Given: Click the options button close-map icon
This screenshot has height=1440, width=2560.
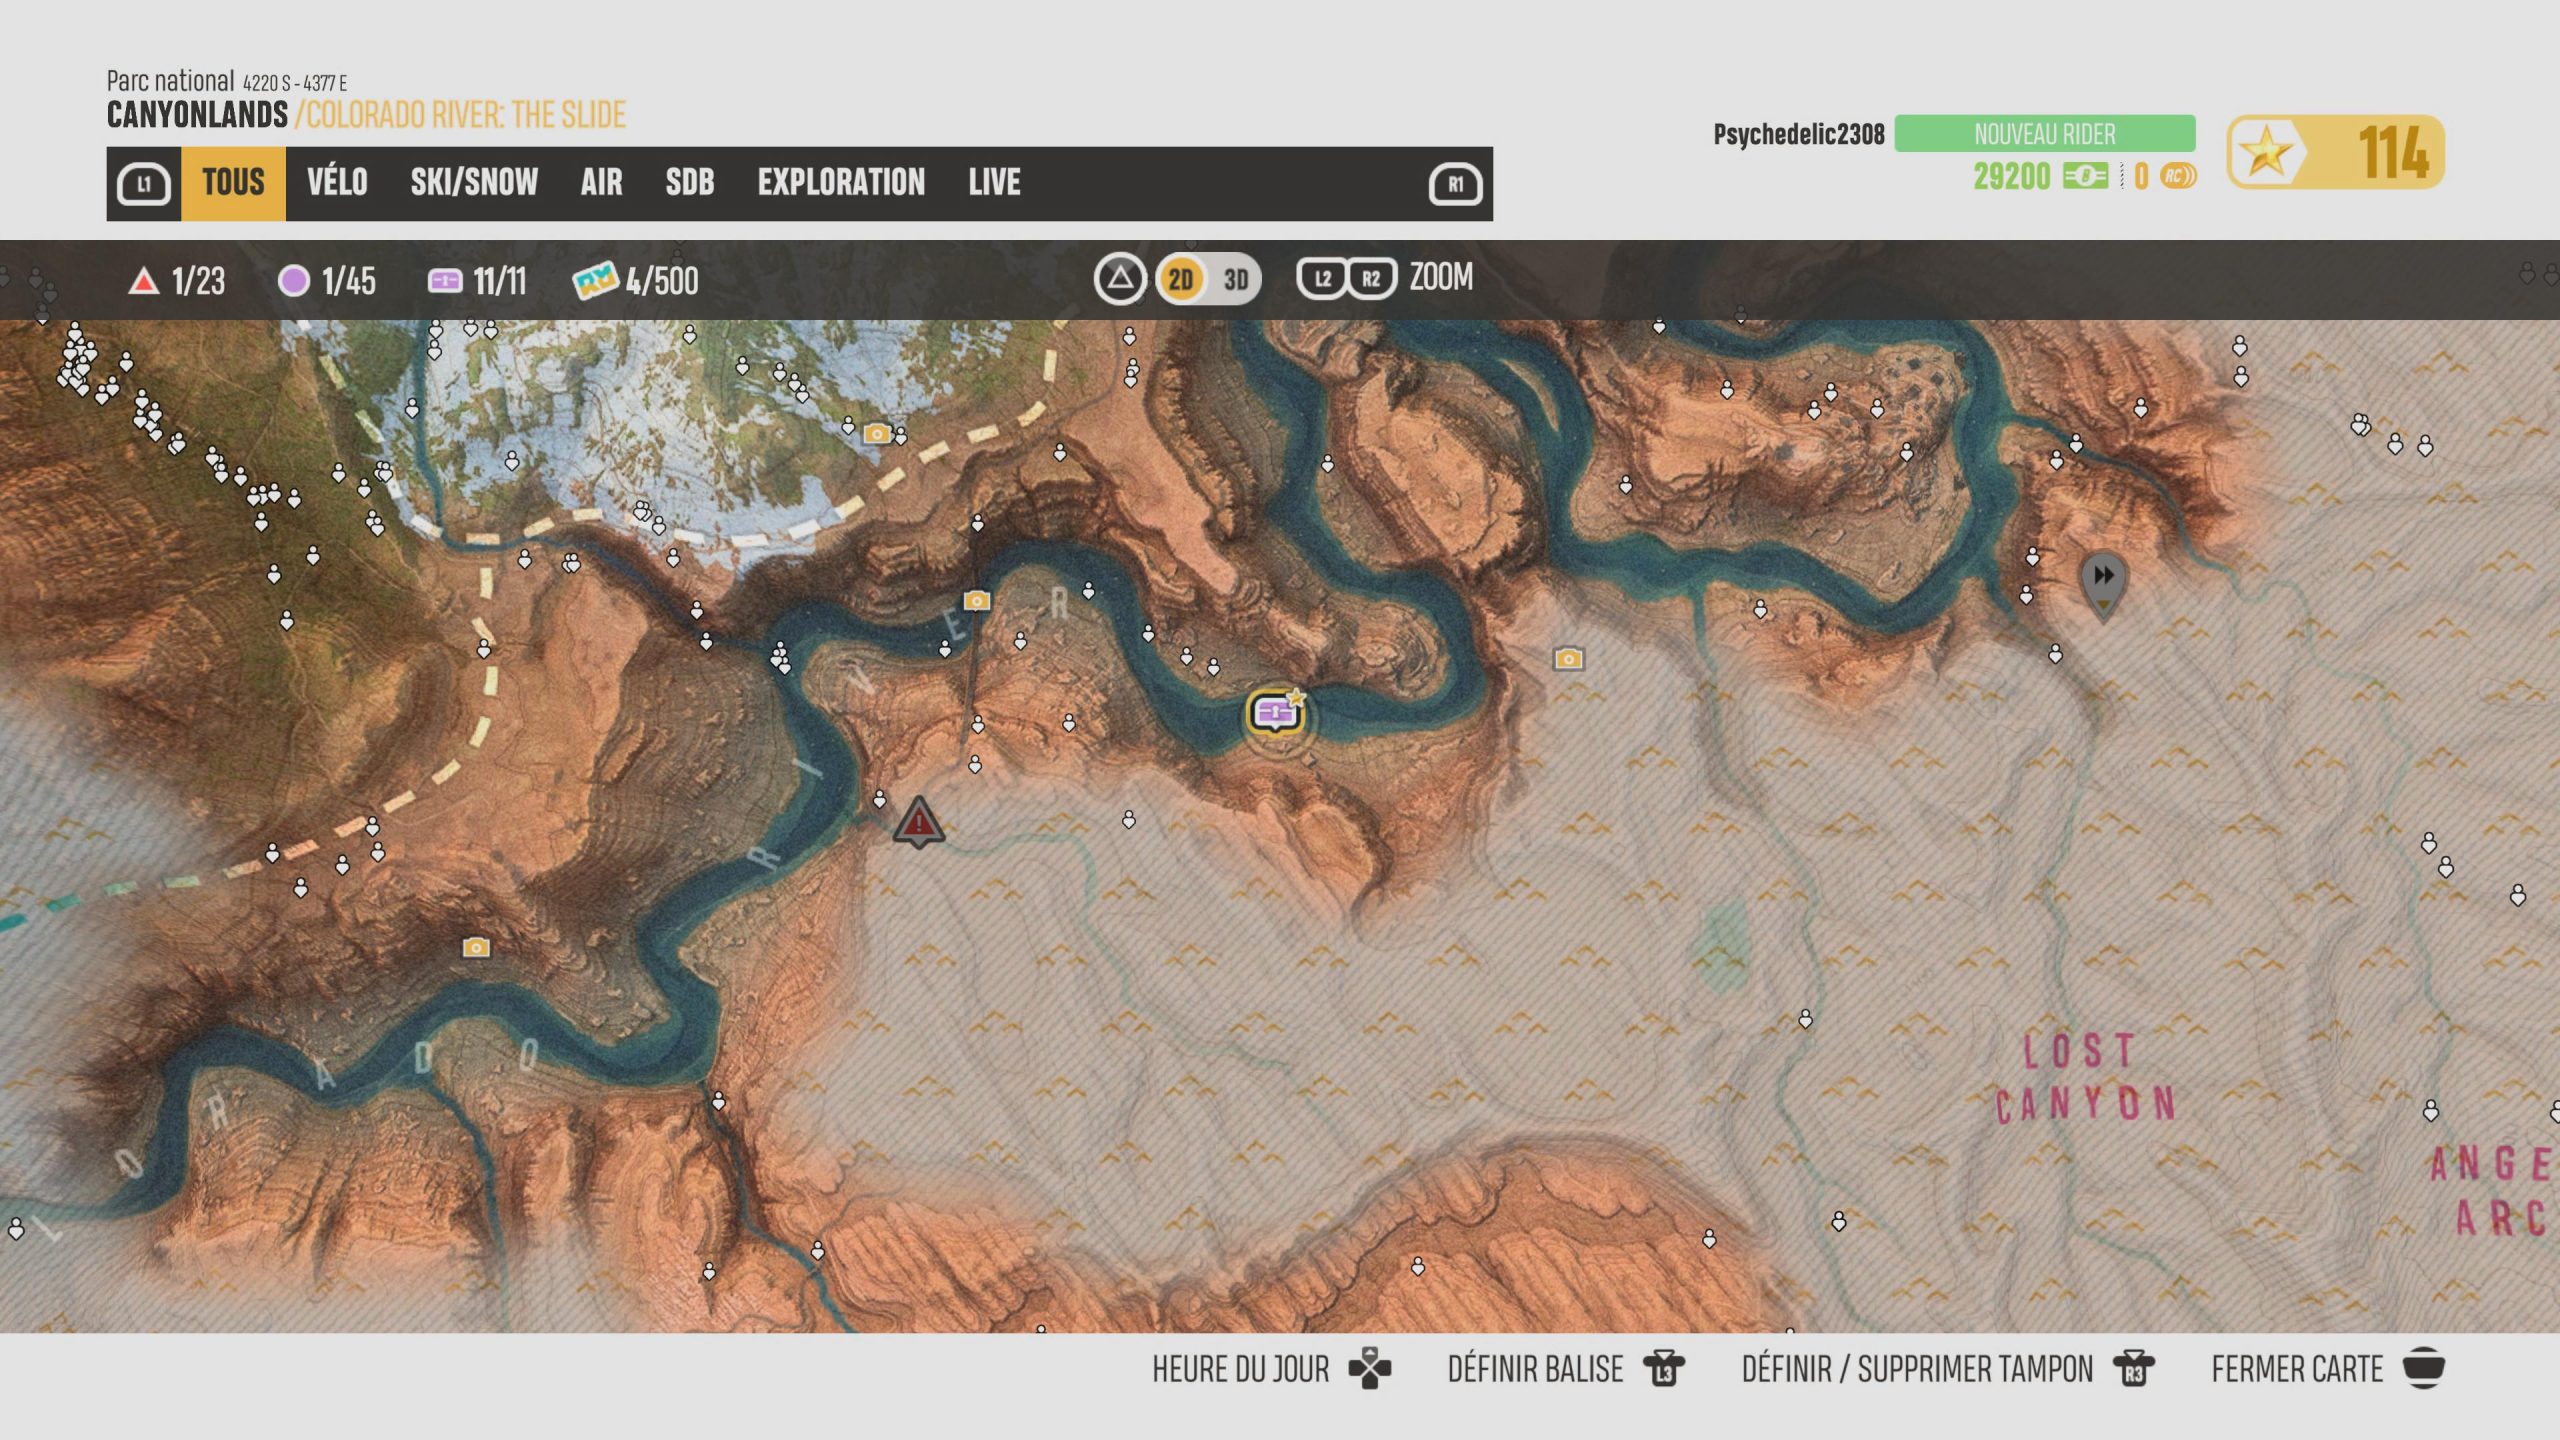Looking at the screenshot, I should coord(2424,1368).
